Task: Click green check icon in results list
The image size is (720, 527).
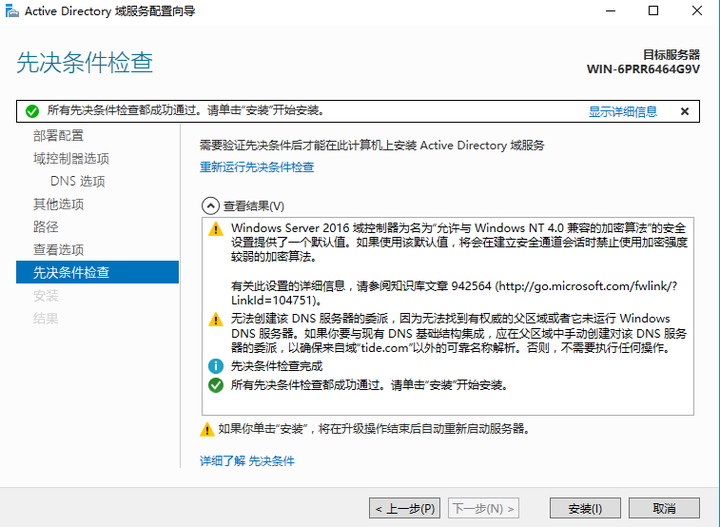Action: click(x=216, y=385)
